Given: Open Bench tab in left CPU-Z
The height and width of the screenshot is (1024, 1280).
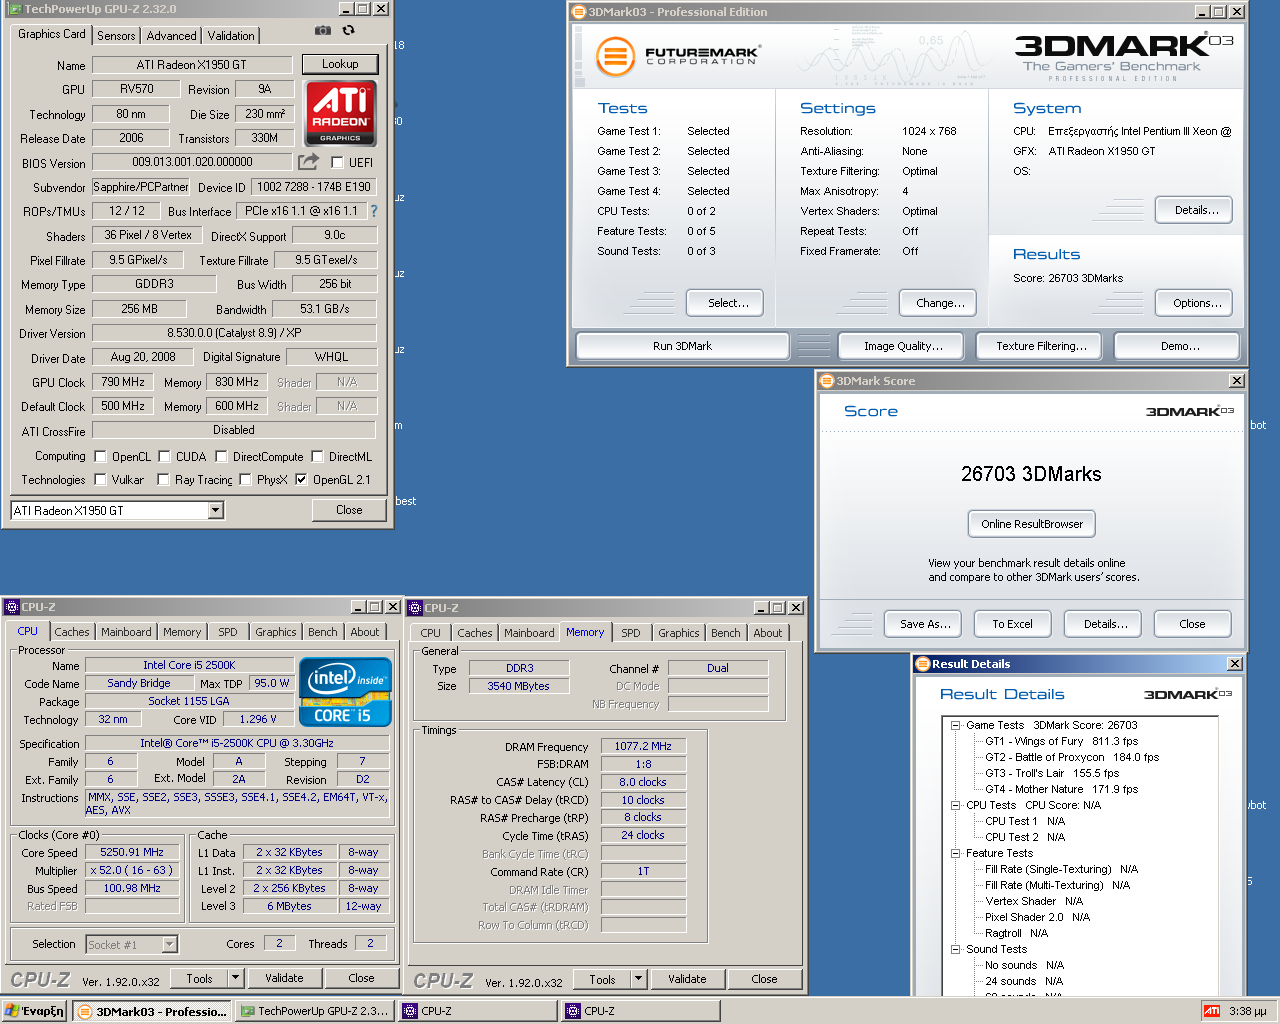Looking at the screenshot, I should 322,632.
